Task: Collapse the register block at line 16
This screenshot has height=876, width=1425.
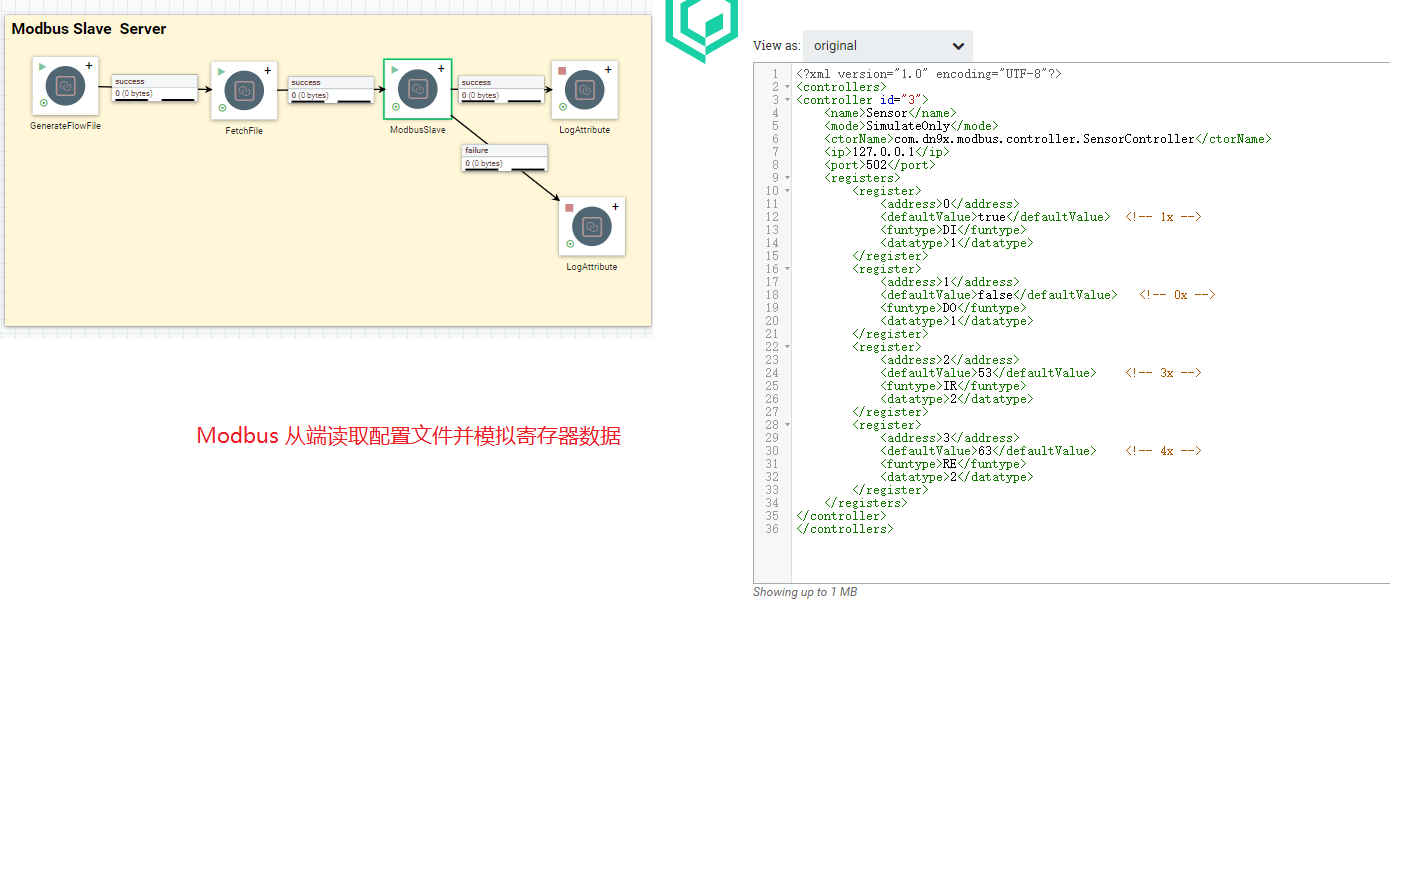Action: (x=787, y=269)
